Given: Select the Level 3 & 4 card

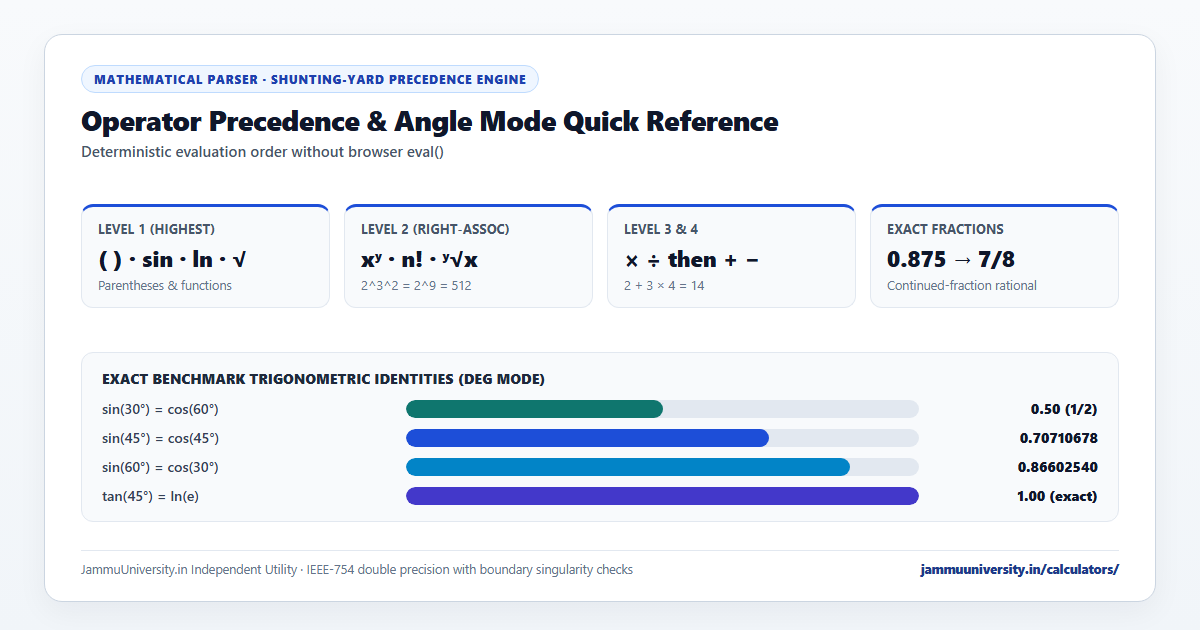Looking at the screenshot, I should pyautogui.click(x=731, y=256).
